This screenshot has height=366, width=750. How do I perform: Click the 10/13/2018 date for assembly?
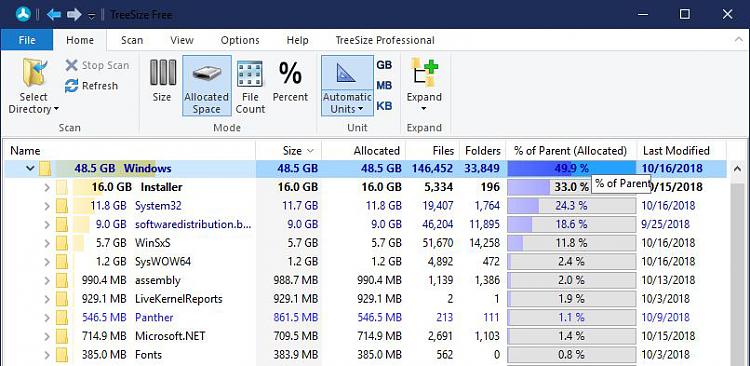[x=669, y=280]
